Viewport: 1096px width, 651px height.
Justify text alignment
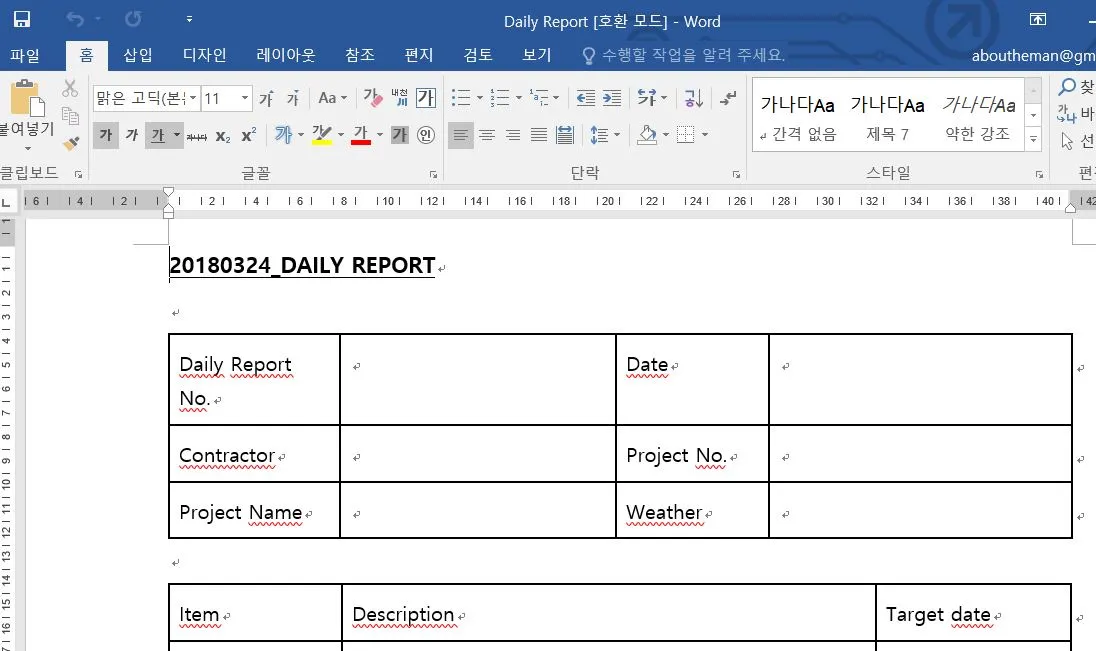[x=539, y=135]
